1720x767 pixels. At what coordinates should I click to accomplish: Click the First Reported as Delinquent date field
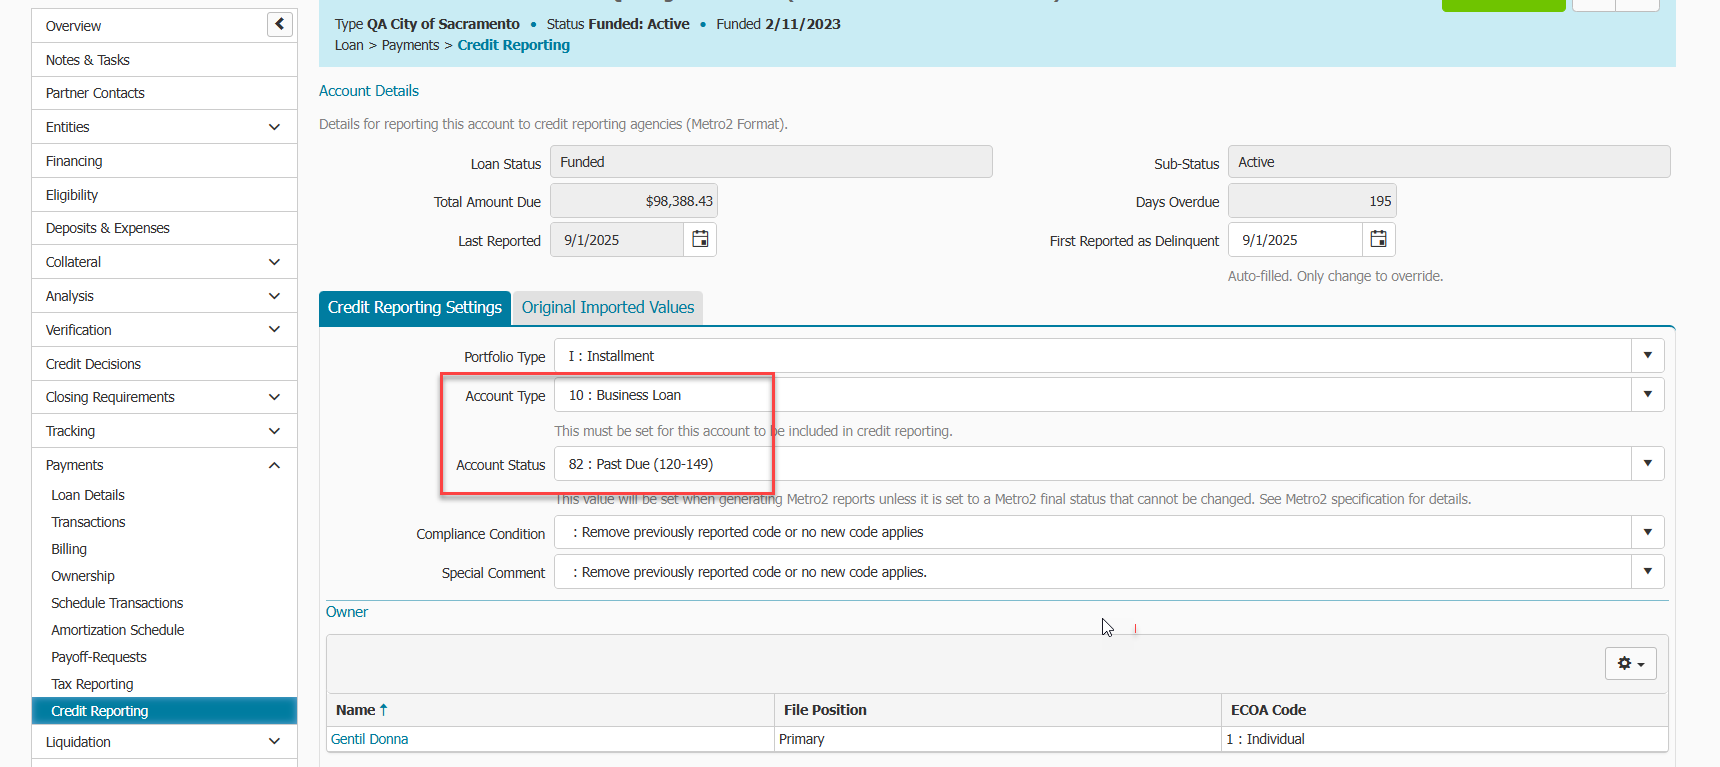1295,240
